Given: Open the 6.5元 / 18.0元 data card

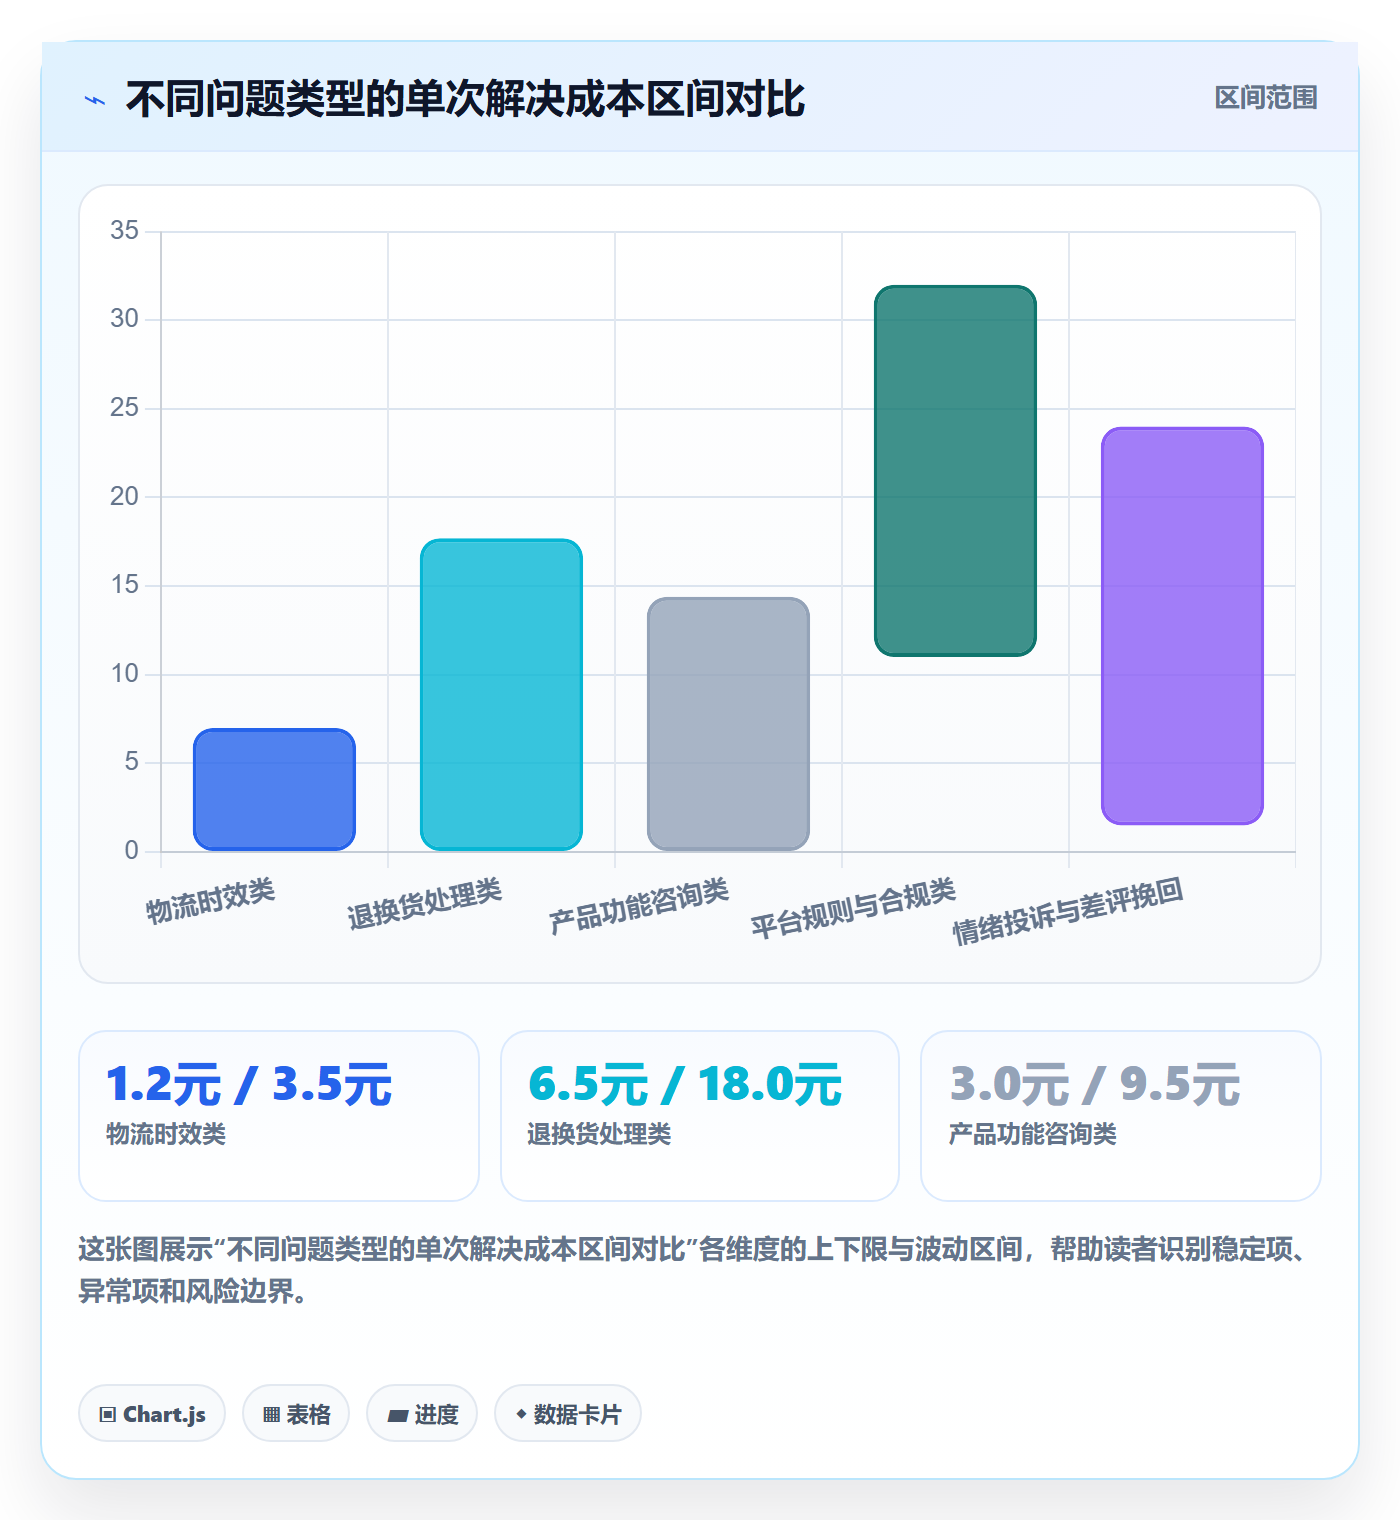Looking at the screenshot, I should tap(700, 1116).
